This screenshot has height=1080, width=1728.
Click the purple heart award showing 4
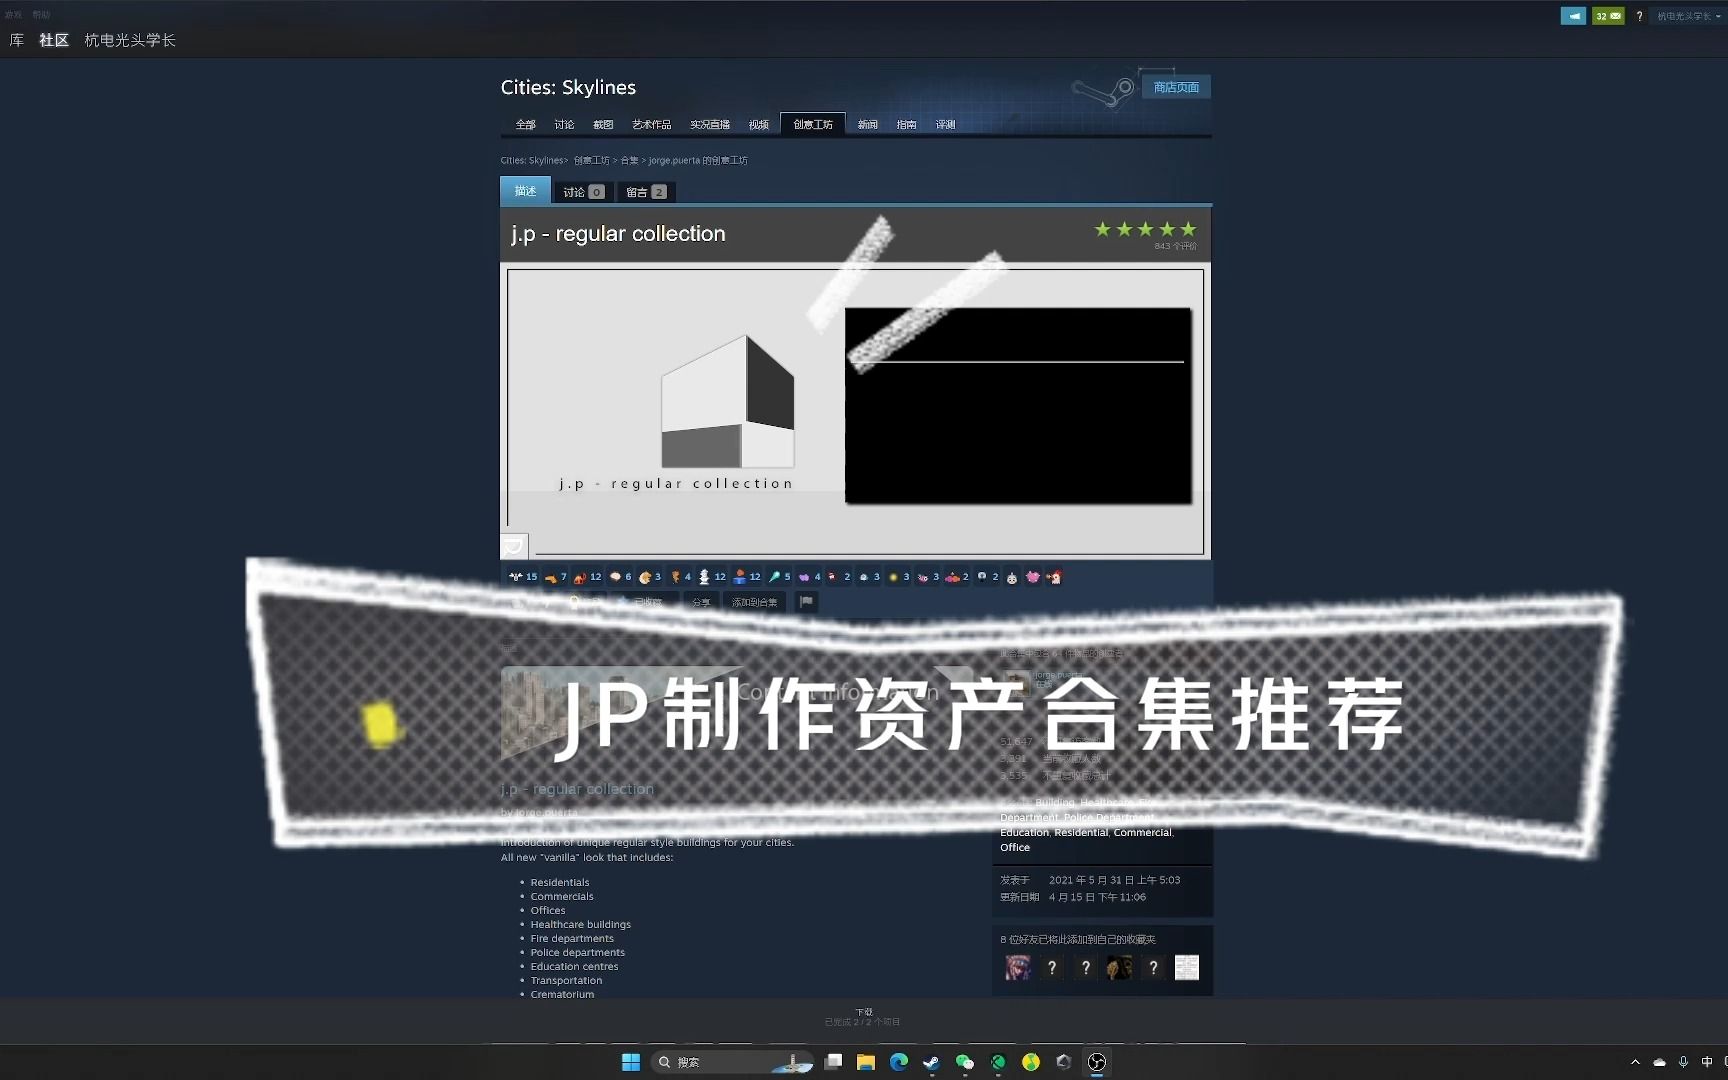click(809, 577)
